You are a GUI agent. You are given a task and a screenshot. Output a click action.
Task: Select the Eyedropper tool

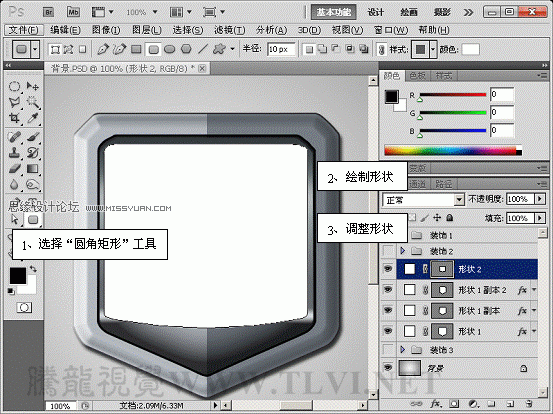33,118
